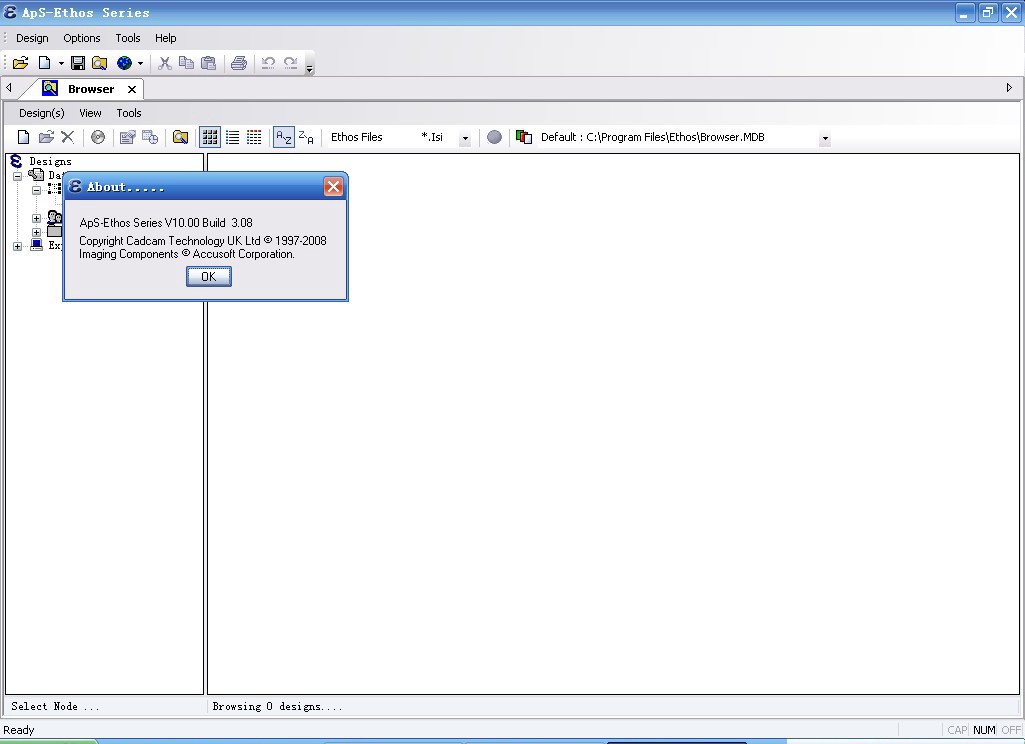Collapse the dotted-square sub-node

[x=37, y=190]
